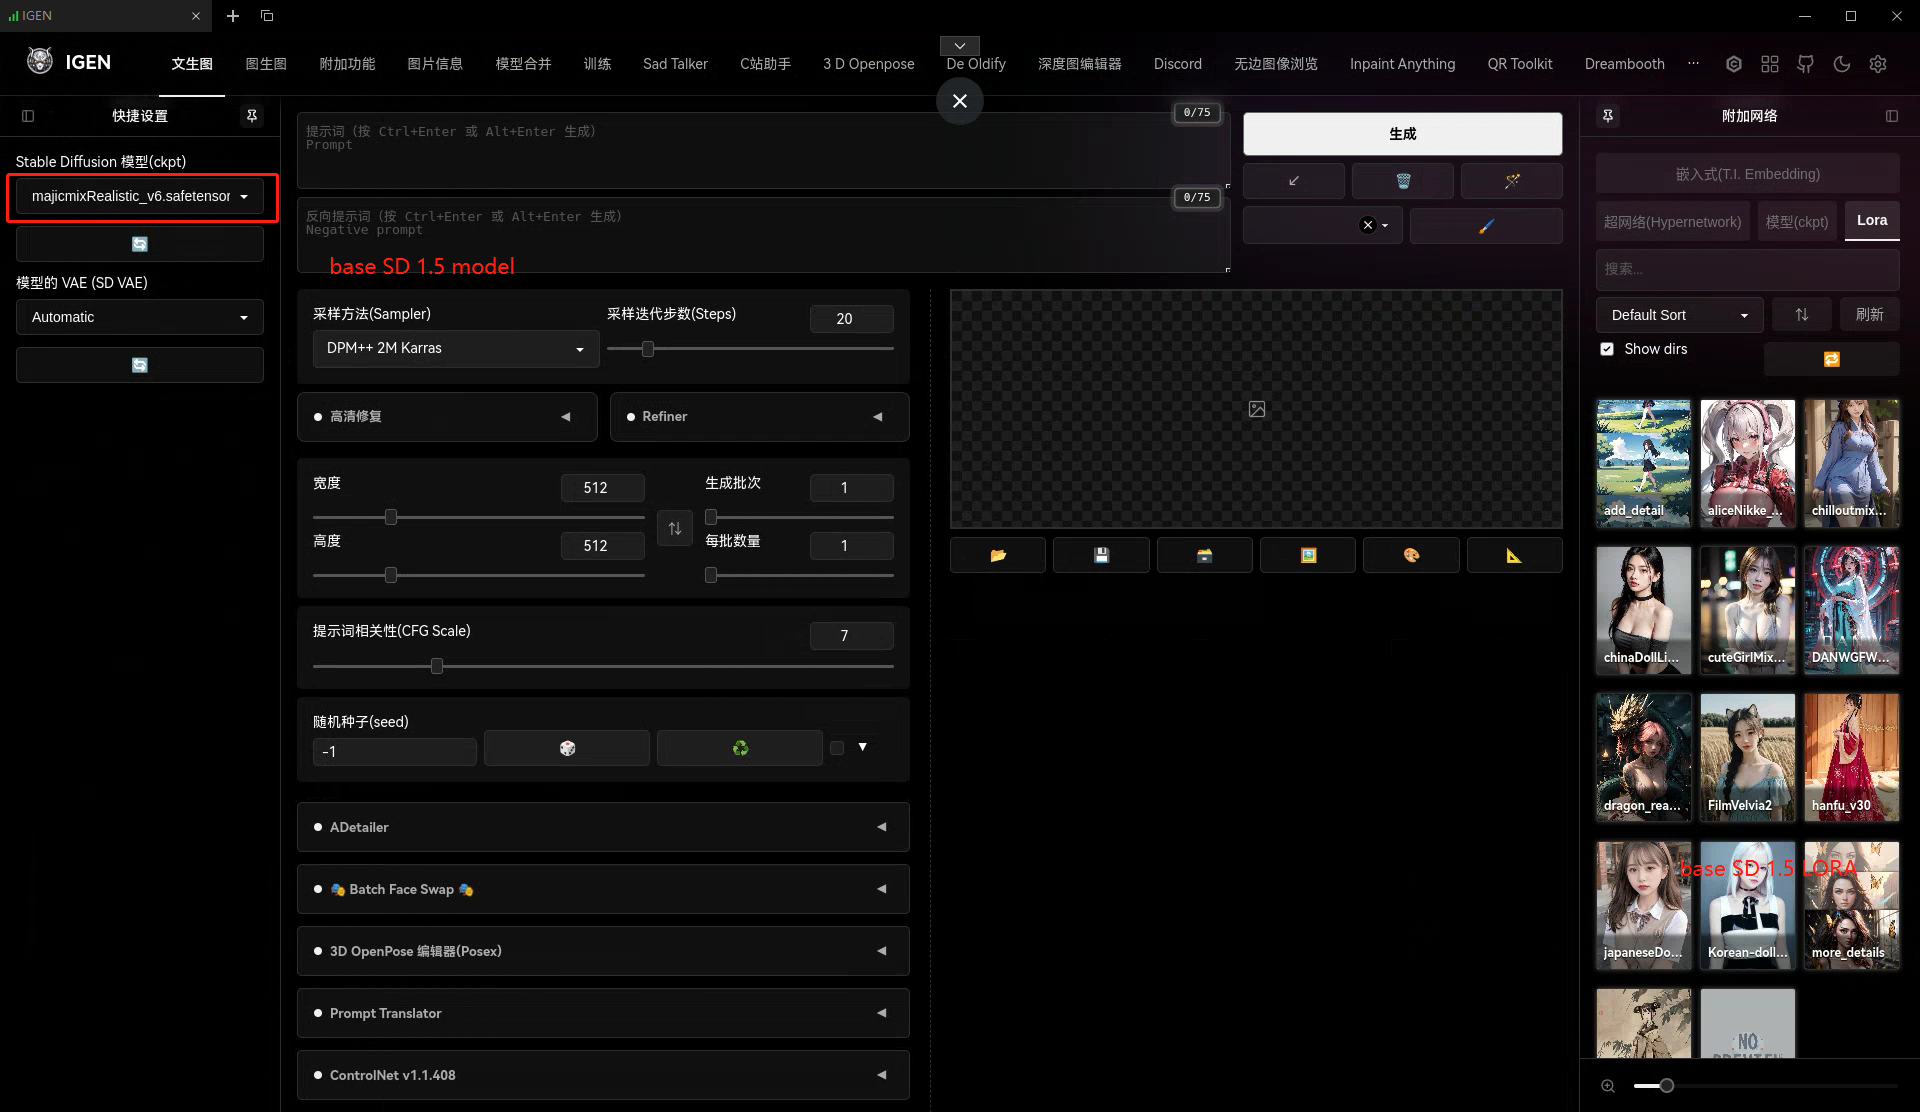
Task: Swap width and height arrows icon
Action: point(675,528)
